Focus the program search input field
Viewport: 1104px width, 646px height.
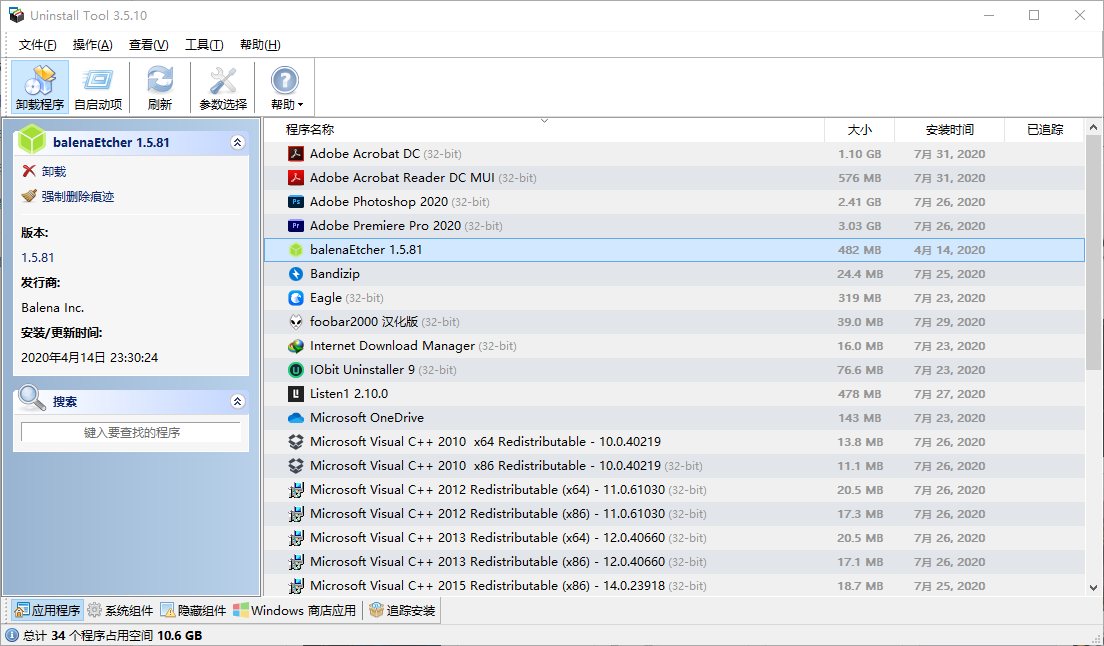(x=131, y=432)
